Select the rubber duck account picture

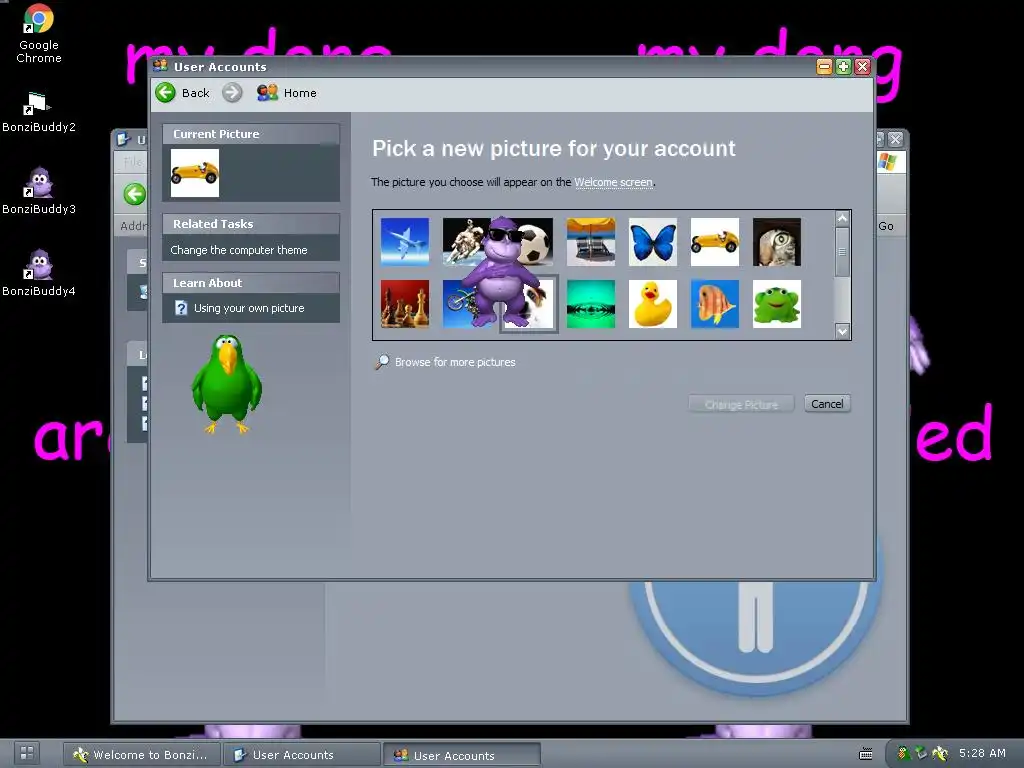[x=652, y=304]
